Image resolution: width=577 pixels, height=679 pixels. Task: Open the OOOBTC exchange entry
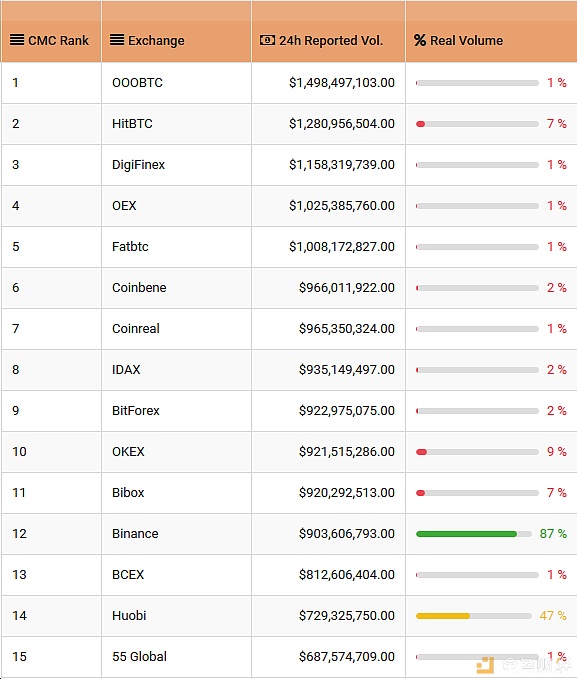[137, 83]
